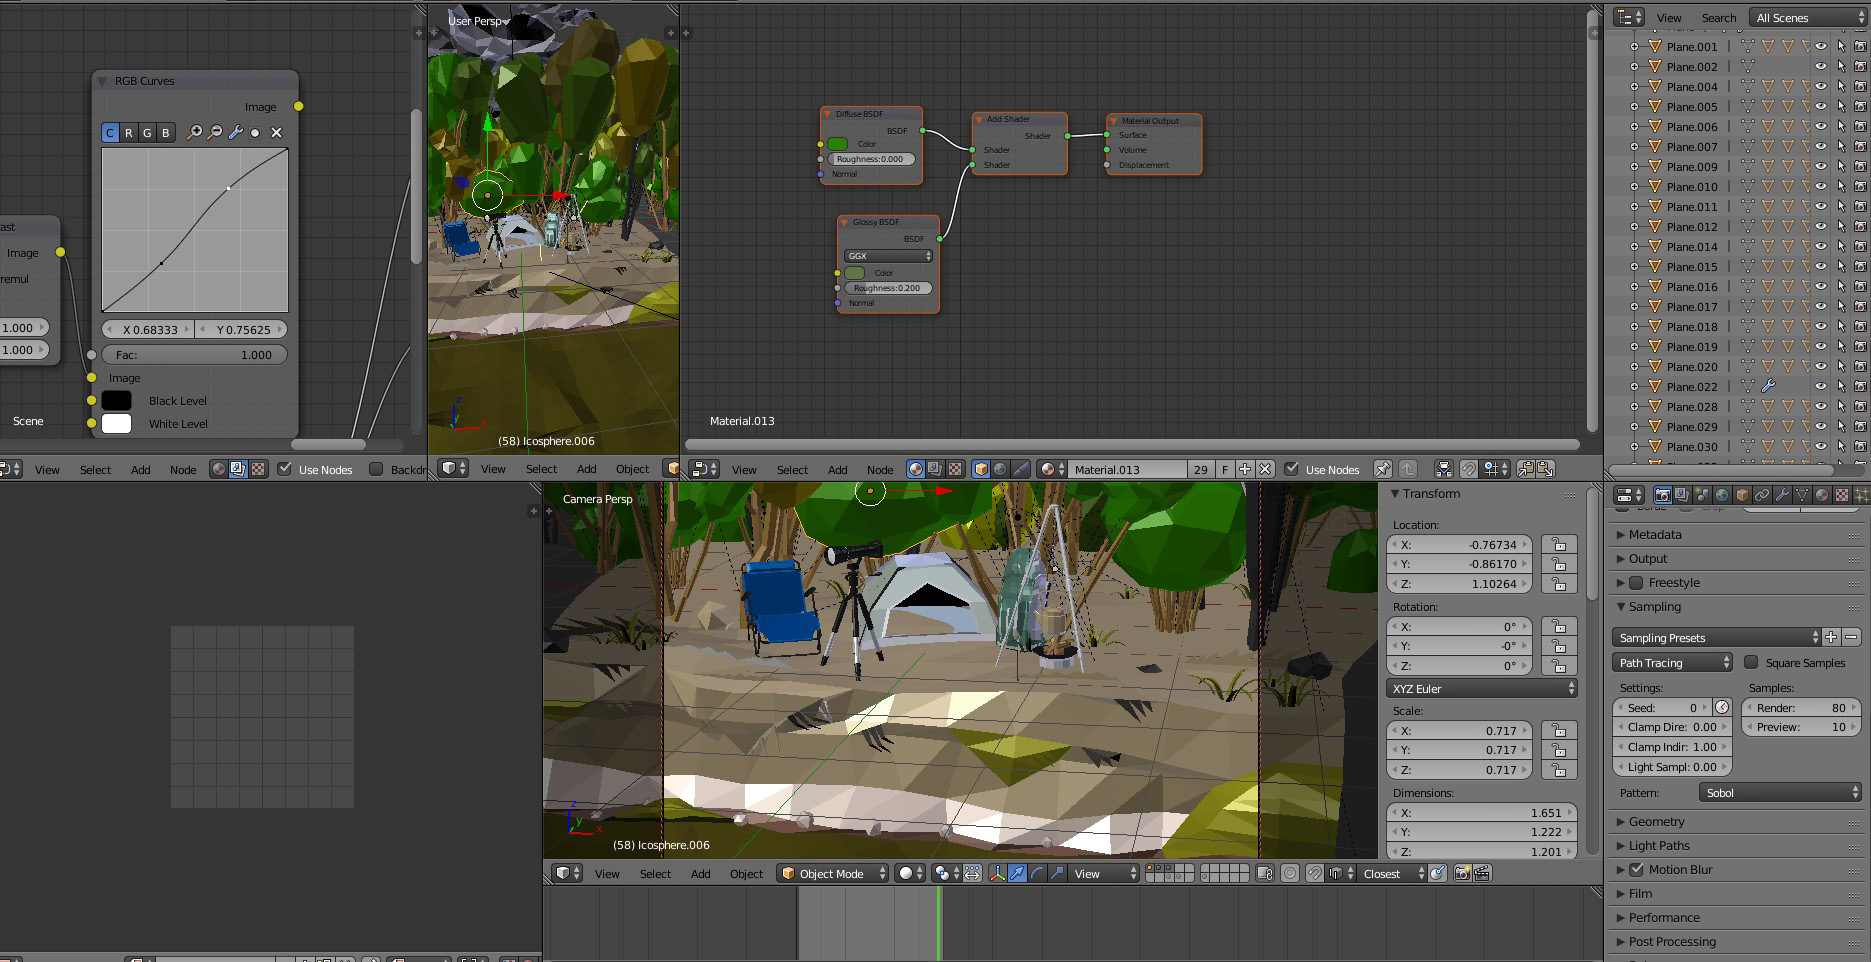Open Select menu in small 3D viewport
Screen dimensions: 1871x962
tap(541, 469)
